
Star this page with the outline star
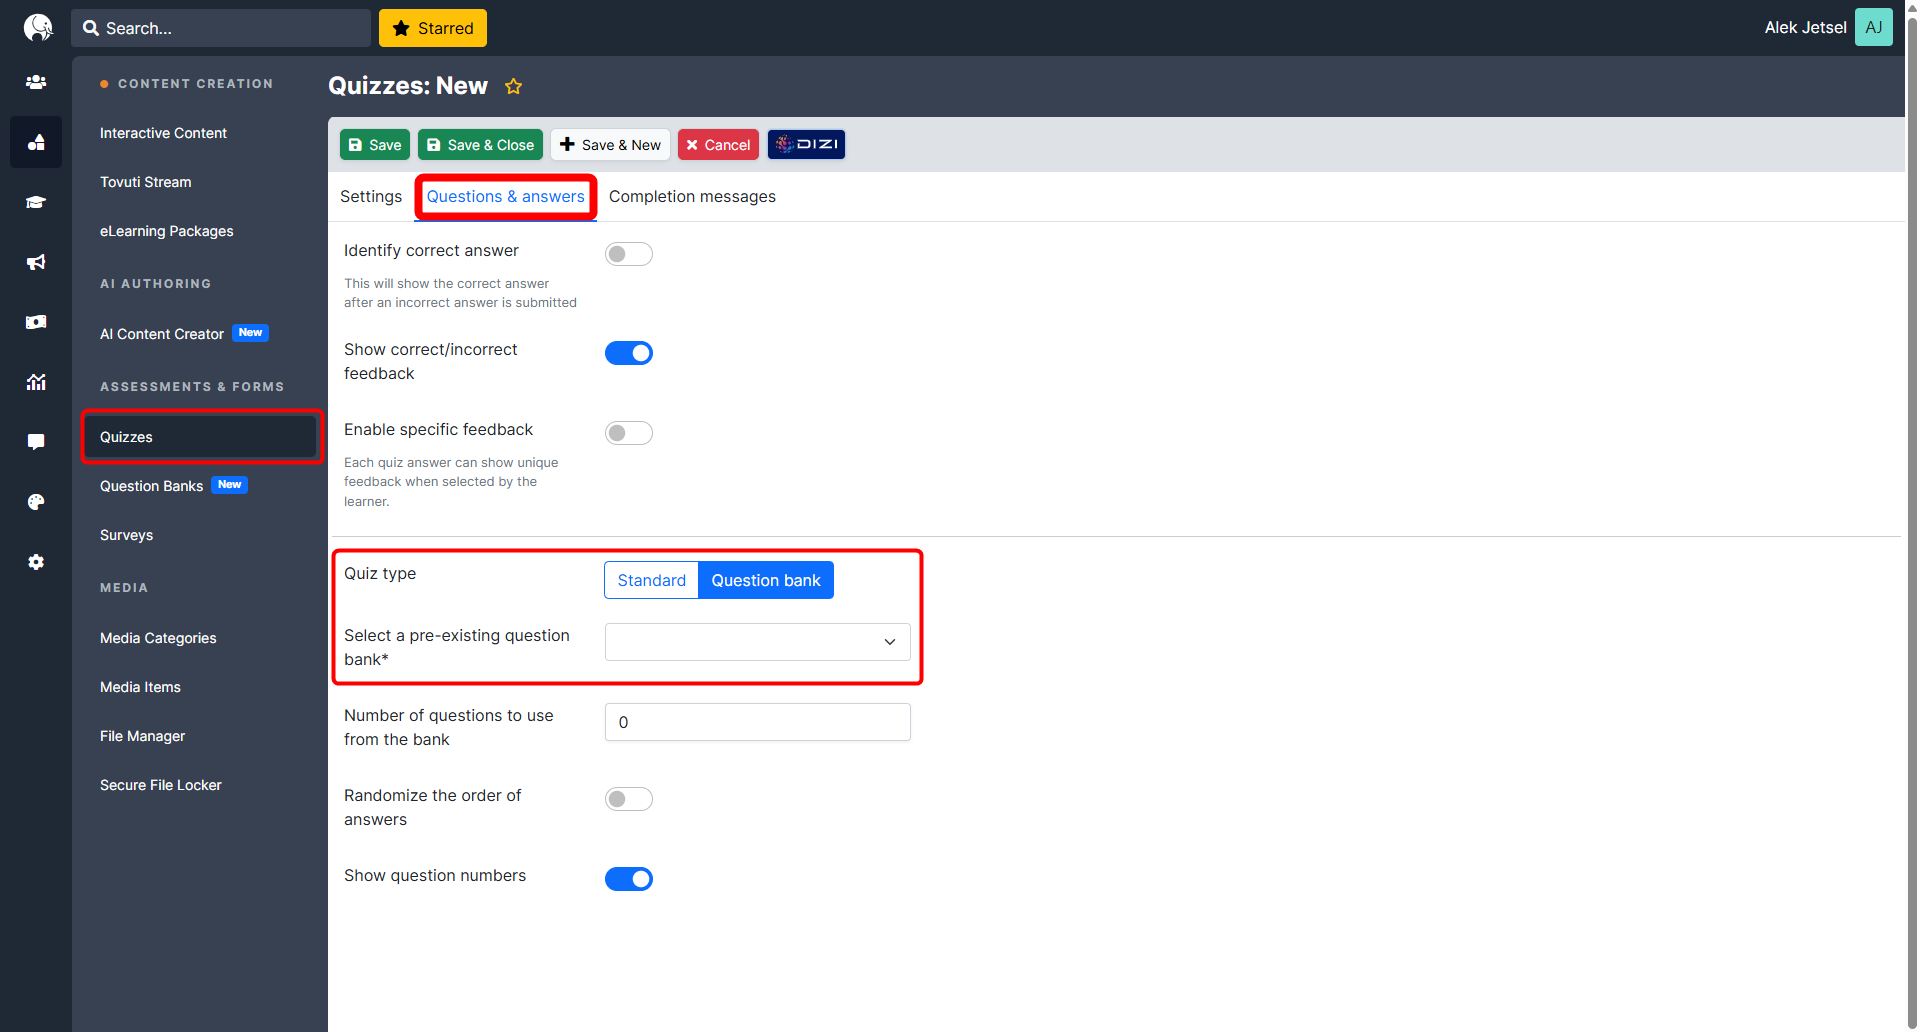click(x=514, y=86)
